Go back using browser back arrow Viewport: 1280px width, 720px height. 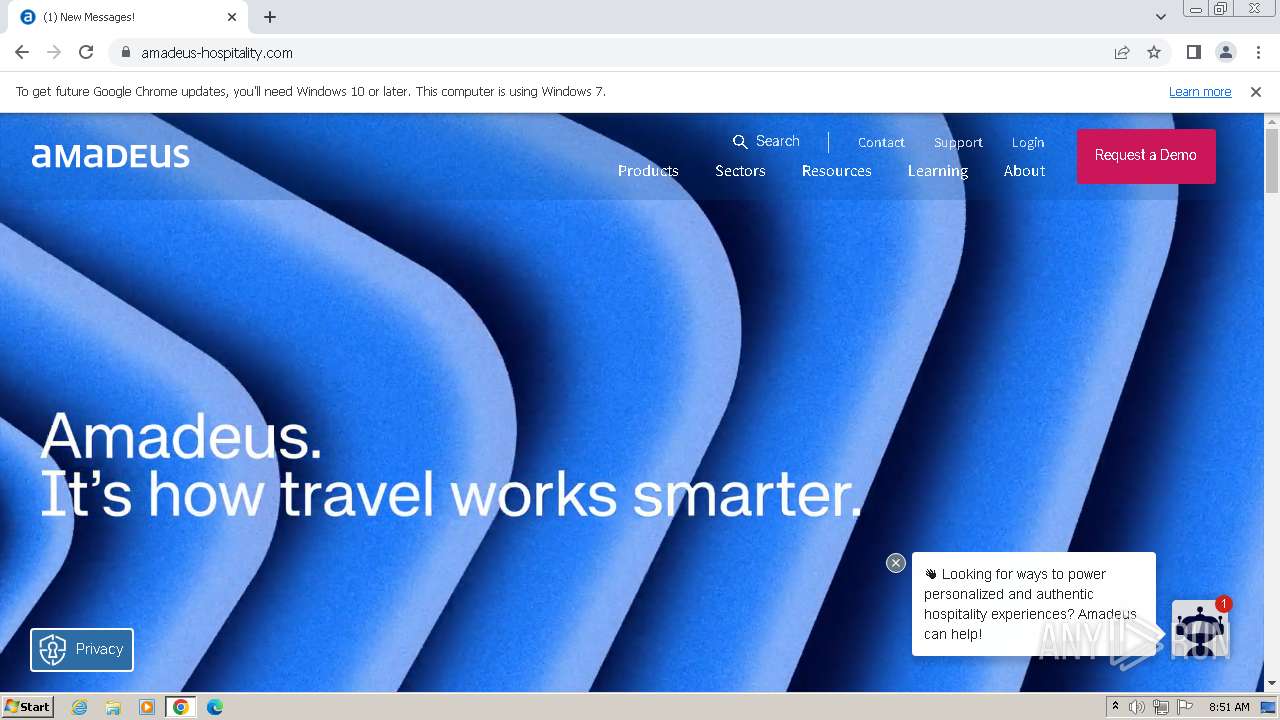pyautogui.click(x=22, y=52)
